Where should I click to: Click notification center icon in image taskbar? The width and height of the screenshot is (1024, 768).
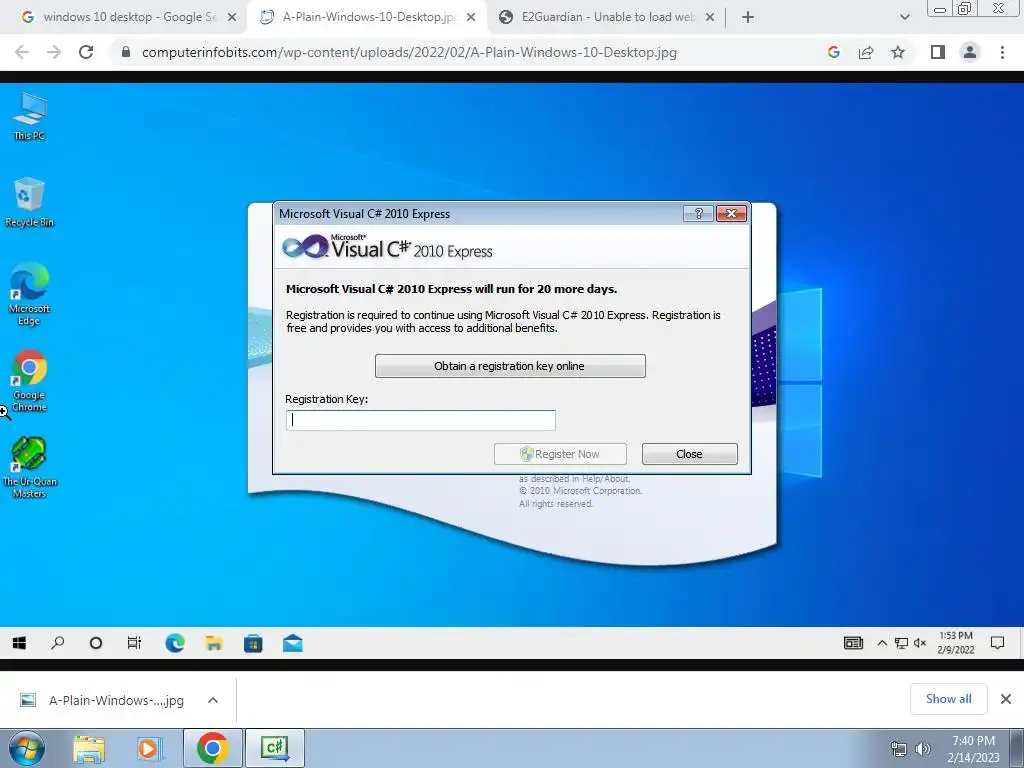[x=997, y=643]
